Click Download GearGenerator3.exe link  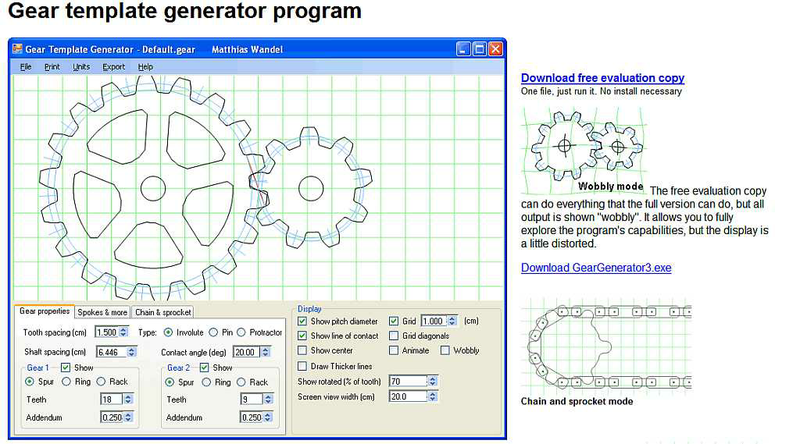point(596,267)
